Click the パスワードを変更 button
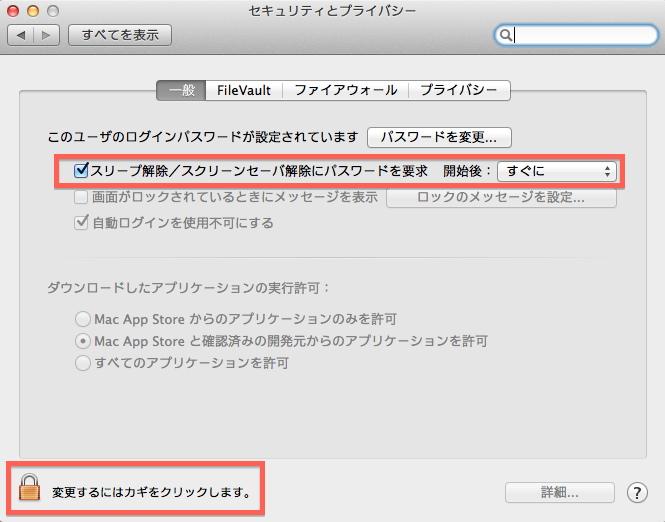The height and width of the screenshot is (522, 665). click(439, 136)
